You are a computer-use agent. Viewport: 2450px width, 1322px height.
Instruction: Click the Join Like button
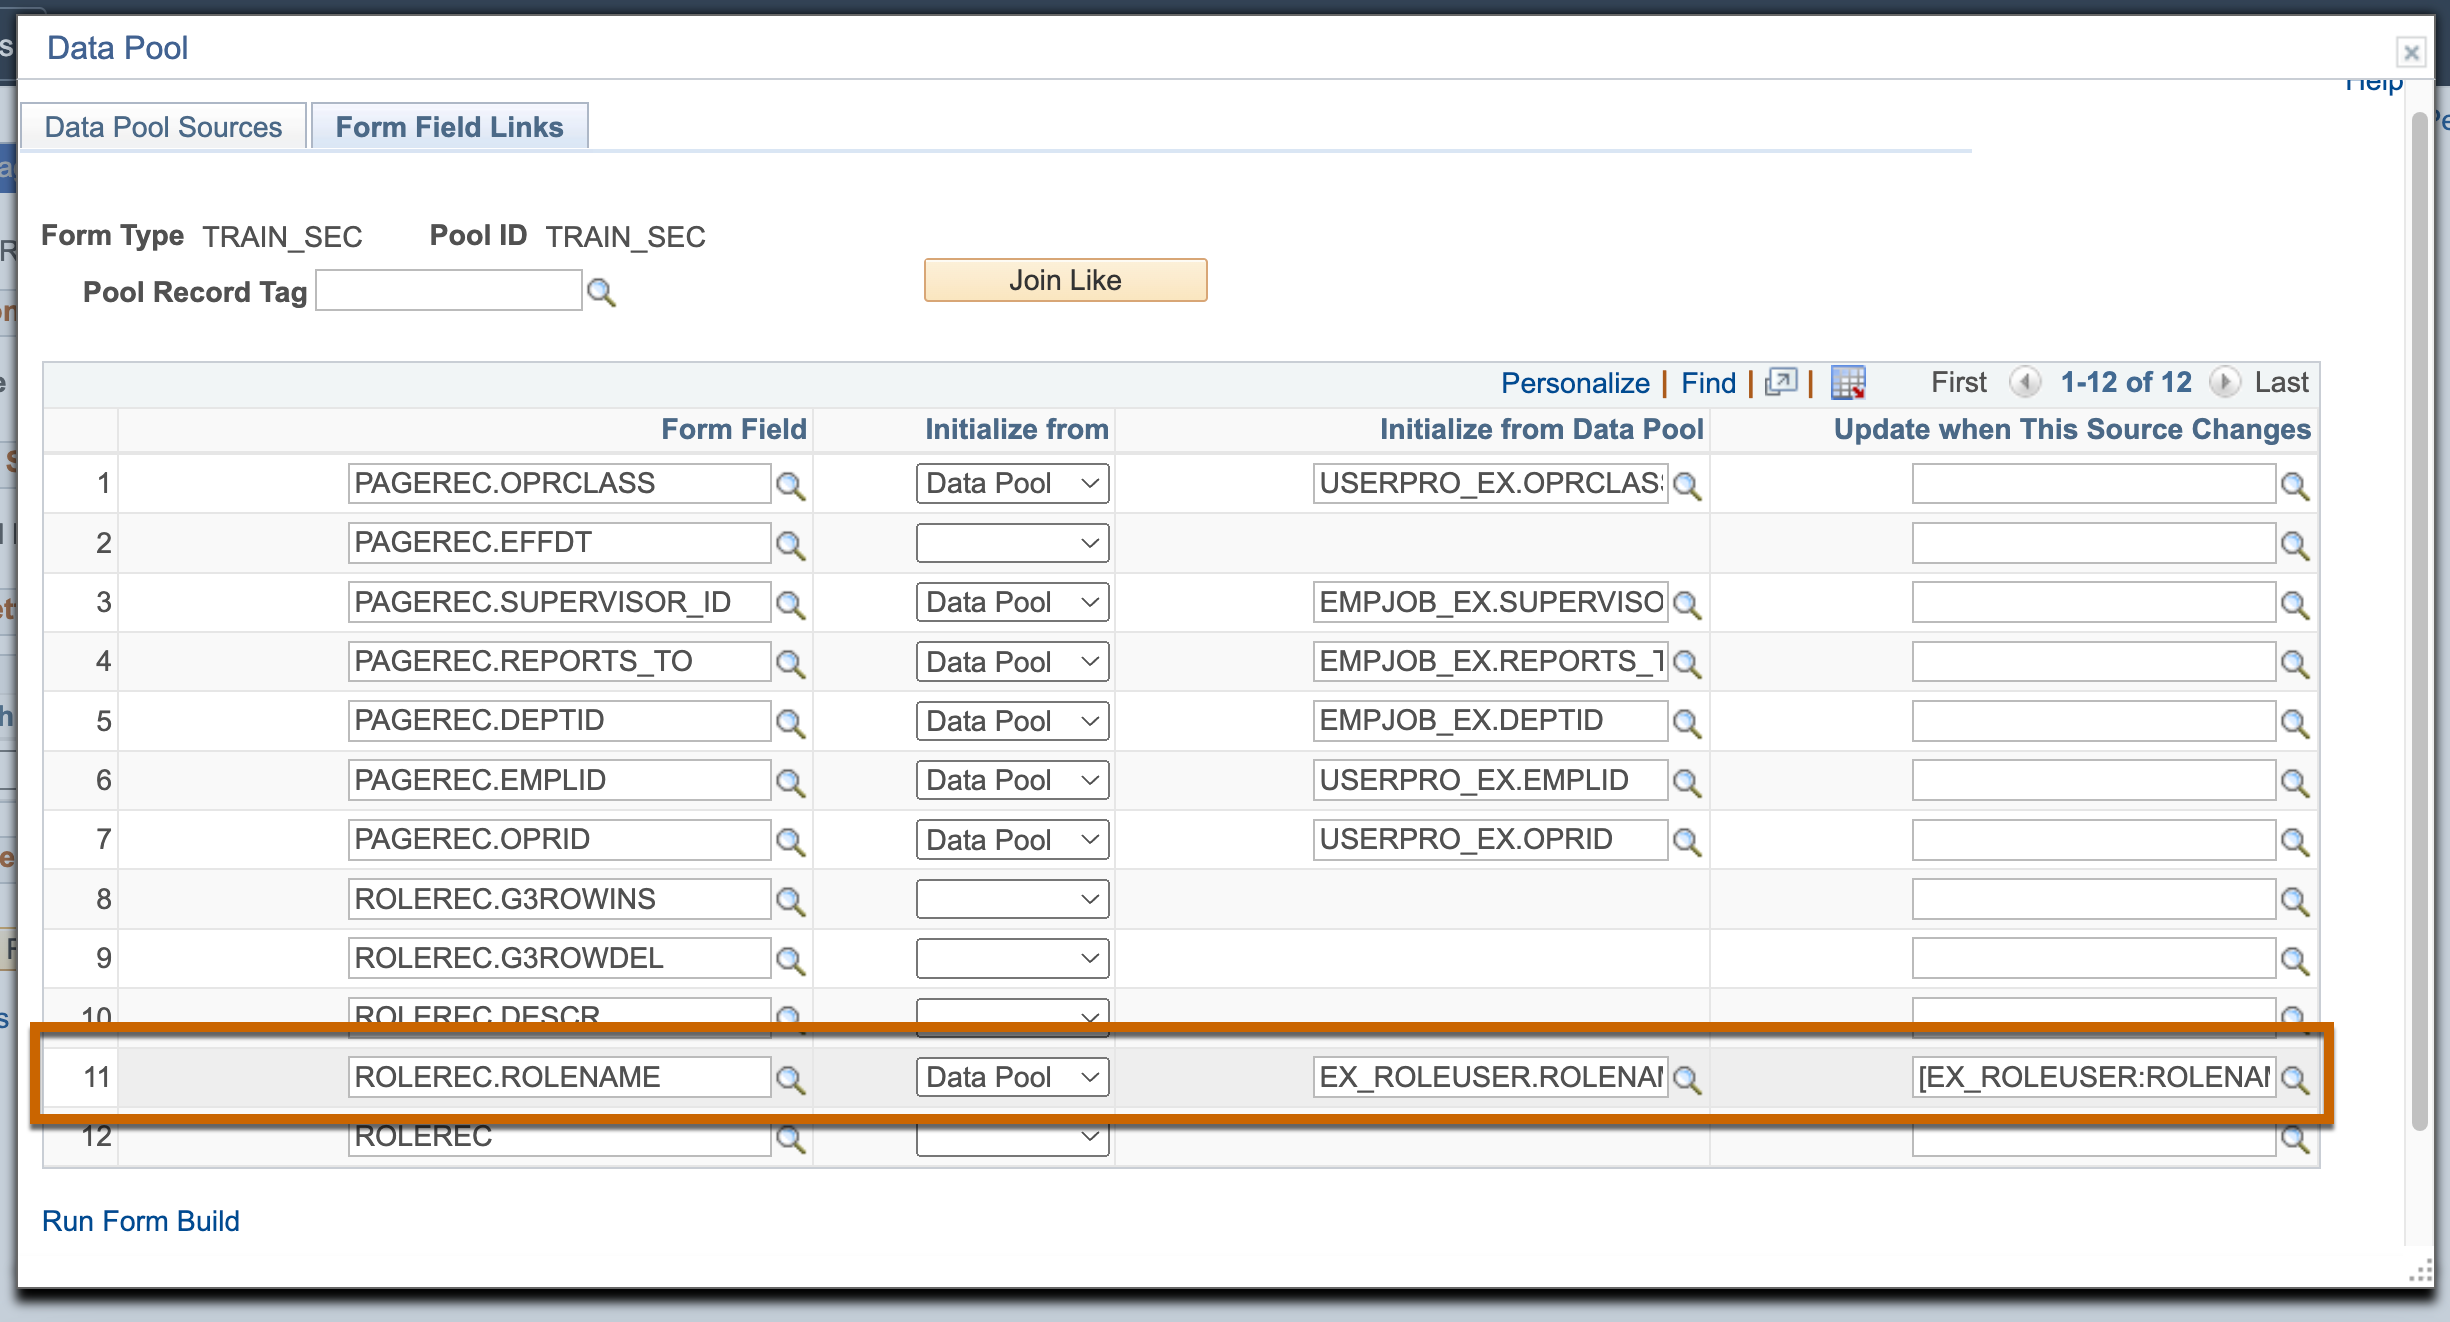click(1066, 280)
